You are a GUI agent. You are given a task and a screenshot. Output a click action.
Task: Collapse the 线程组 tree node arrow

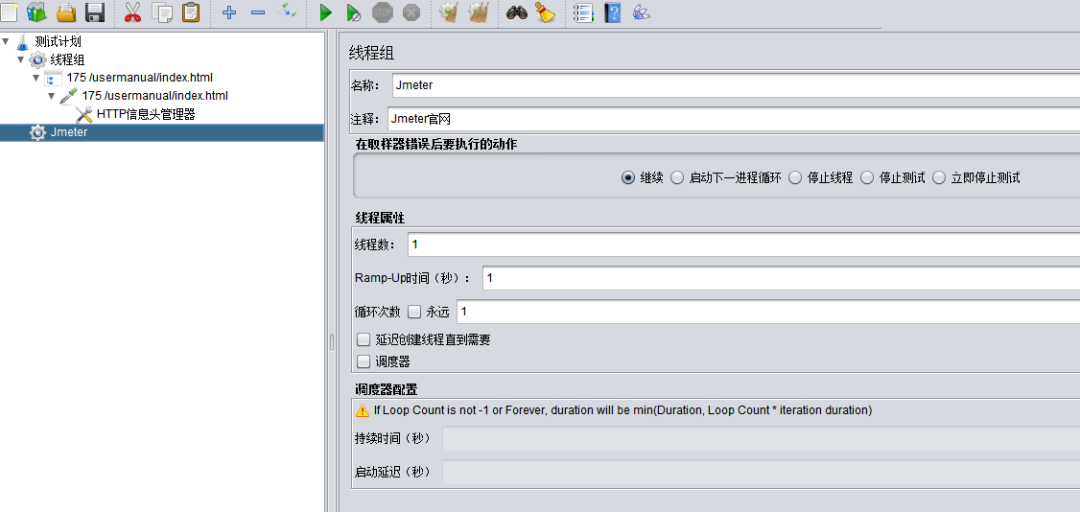click(x=21, y=59)
